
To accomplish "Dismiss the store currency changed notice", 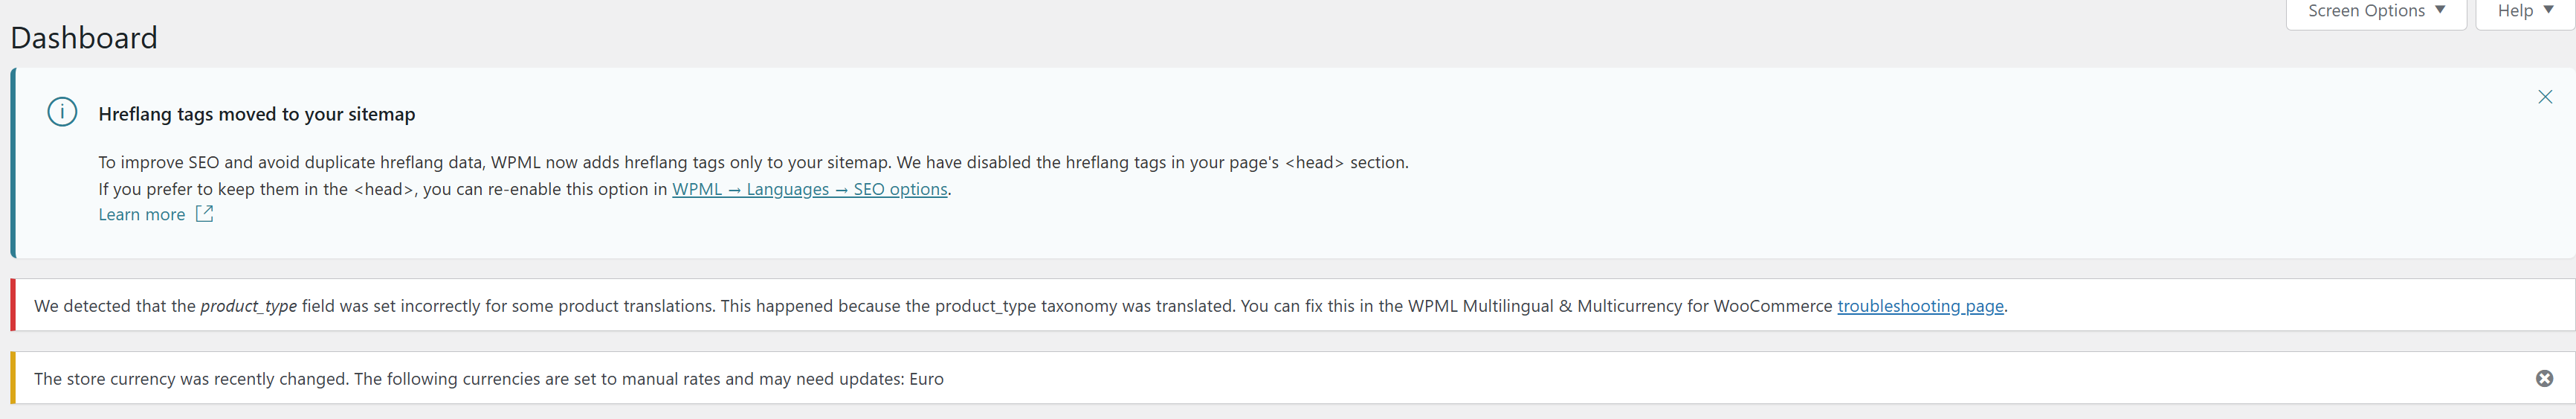I will click(x=2544, y=378).
